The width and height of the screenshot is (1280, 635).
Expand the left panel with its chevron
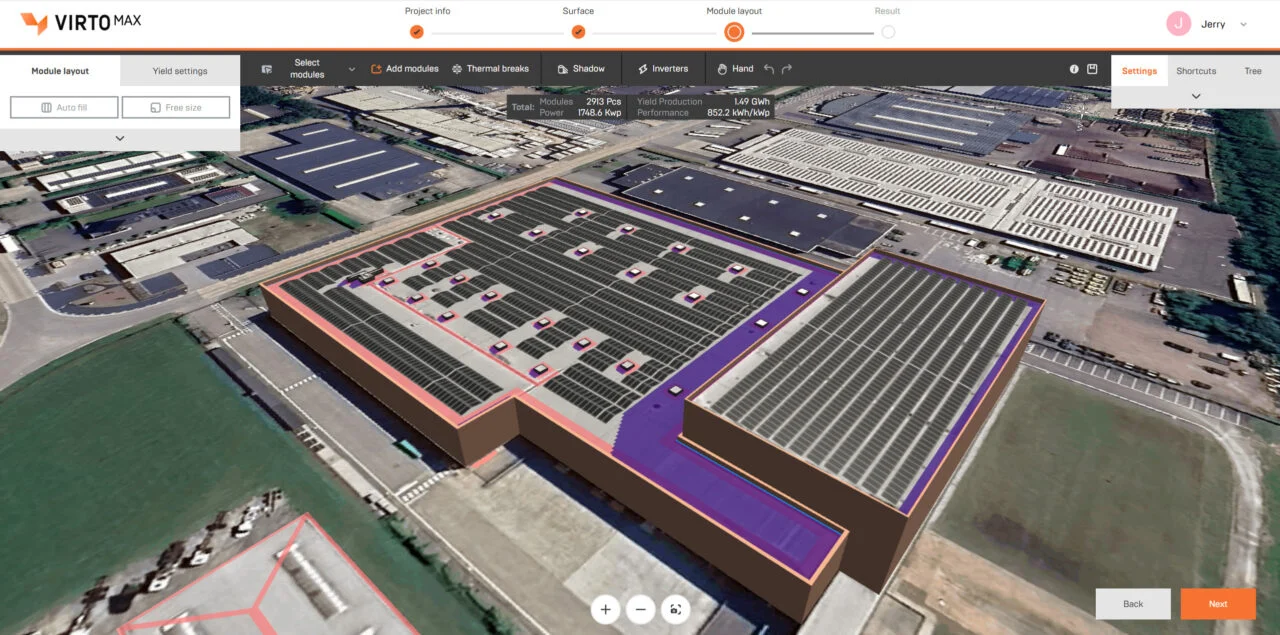120,138
